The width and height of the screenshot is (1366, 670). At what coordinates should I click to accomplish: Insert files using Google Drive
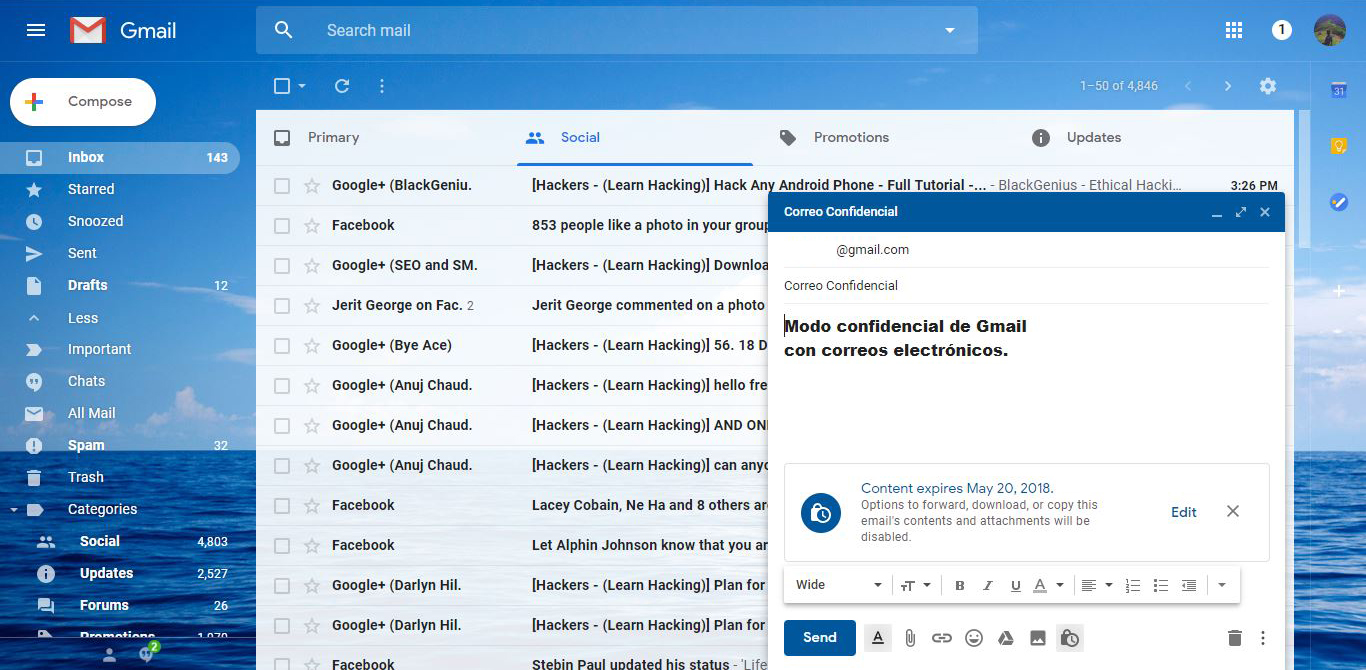click(x=1006, y=638)
